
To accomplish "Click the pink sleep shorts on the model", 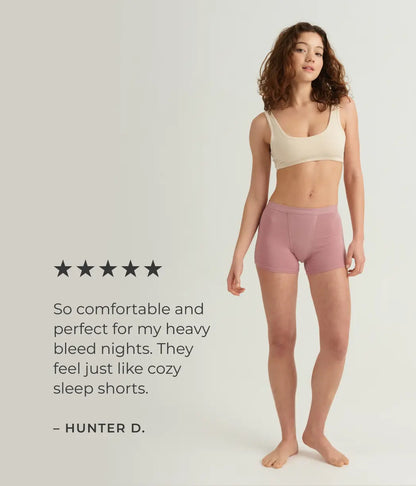I will (300, 237).
